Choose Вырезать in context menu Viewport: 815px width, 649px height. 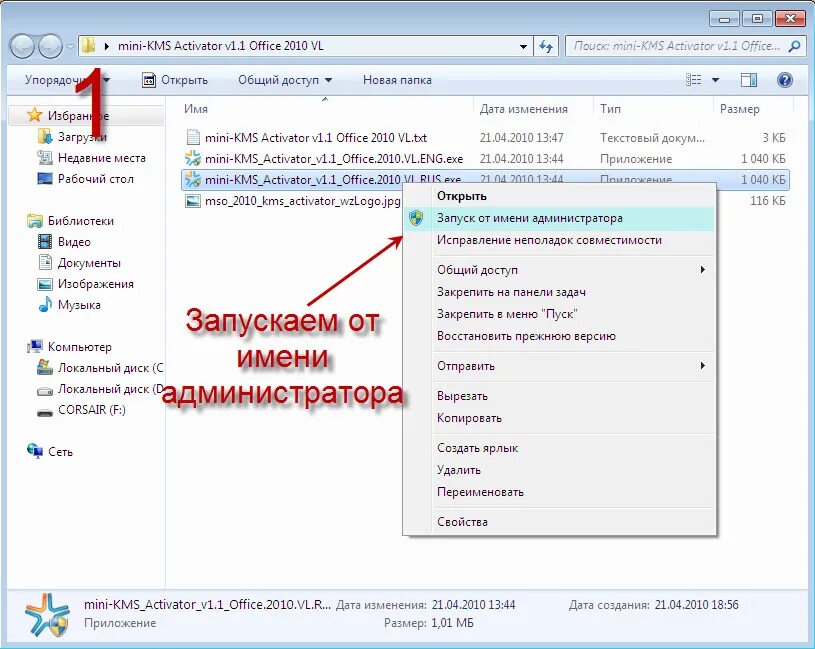(559, 396)
